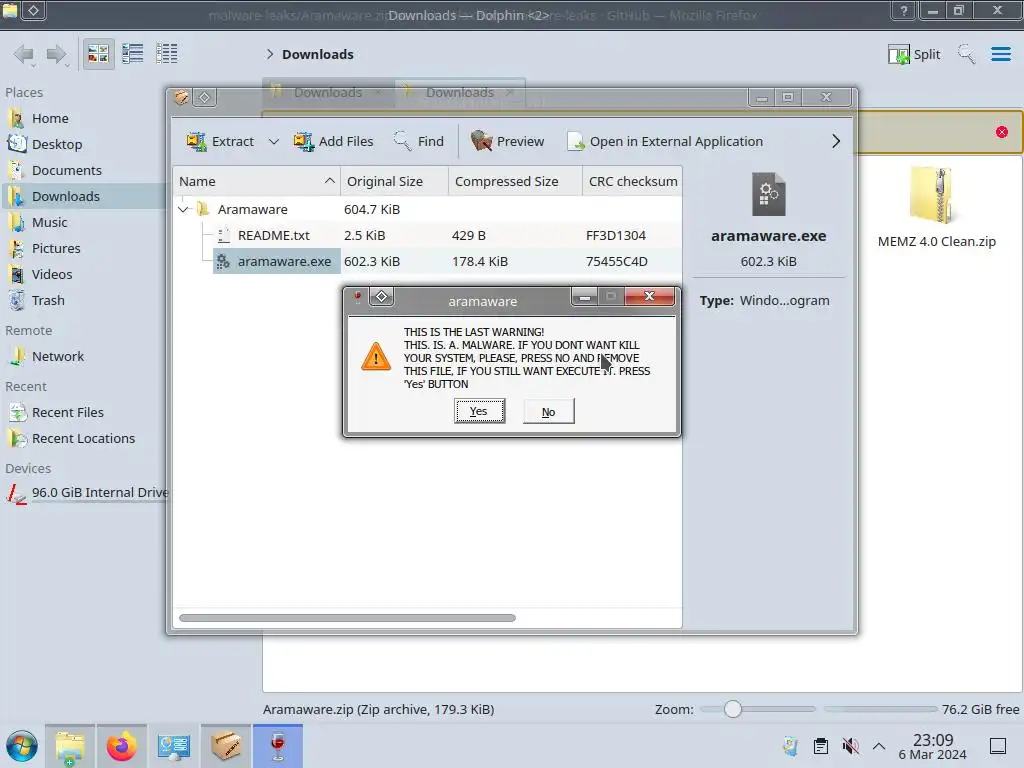Viewport: 1024px width, 768px height.
Task: Switch Dolphin to Details view mode
Action: (167, 54)
